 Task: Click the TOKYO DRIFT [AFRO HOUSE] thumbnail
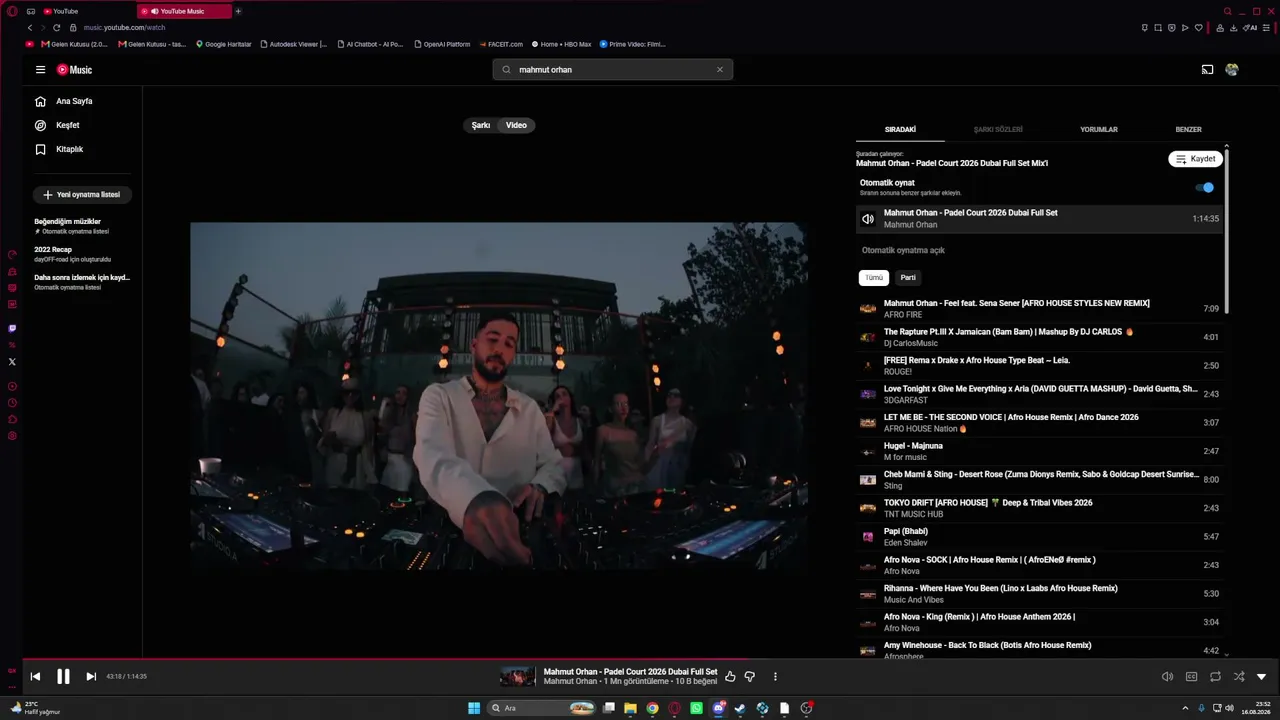point(868,508)
